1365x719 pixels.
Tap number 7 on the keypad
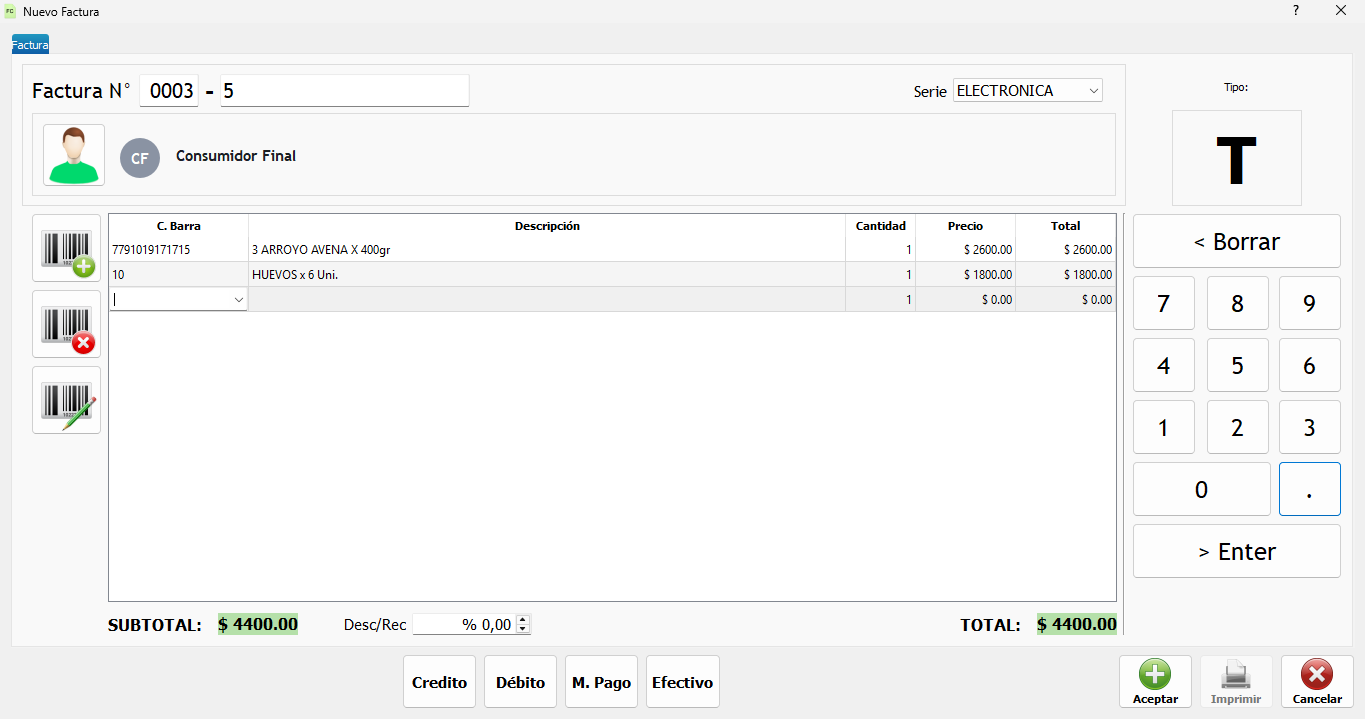[1163, 304]
